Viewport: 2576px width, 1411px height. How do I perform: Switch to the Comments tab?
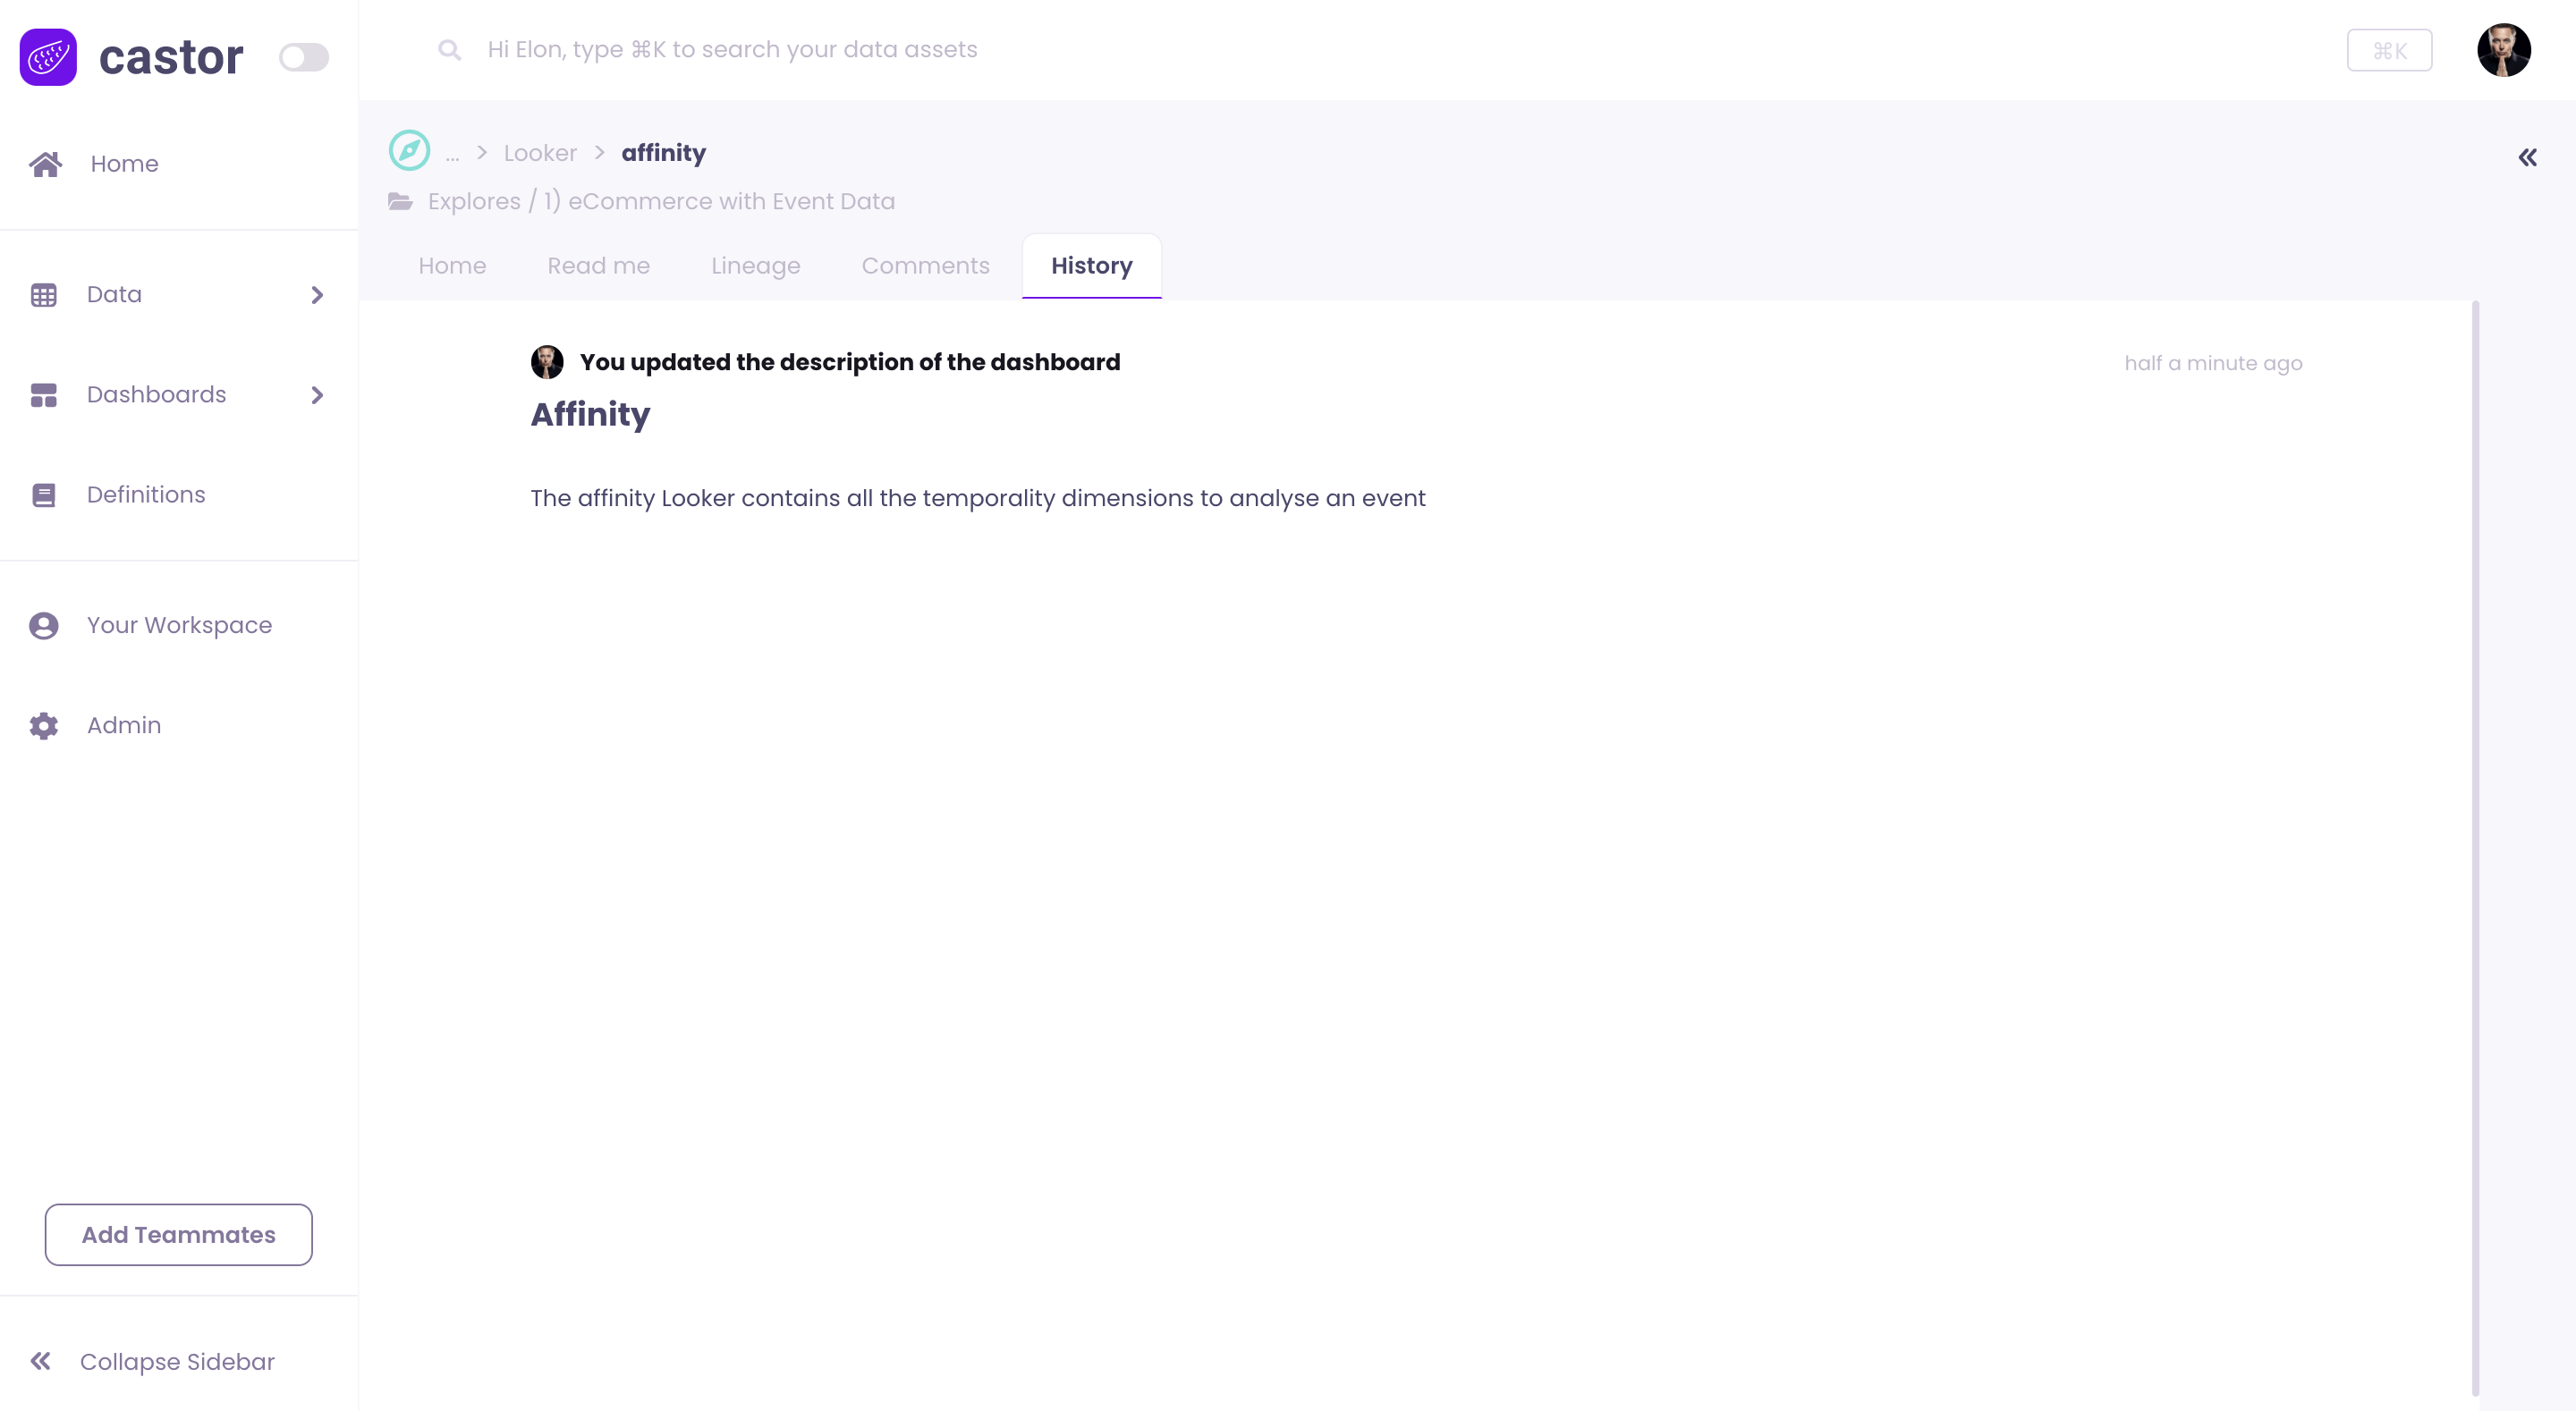pyautogui.click(x=925, y=266)
